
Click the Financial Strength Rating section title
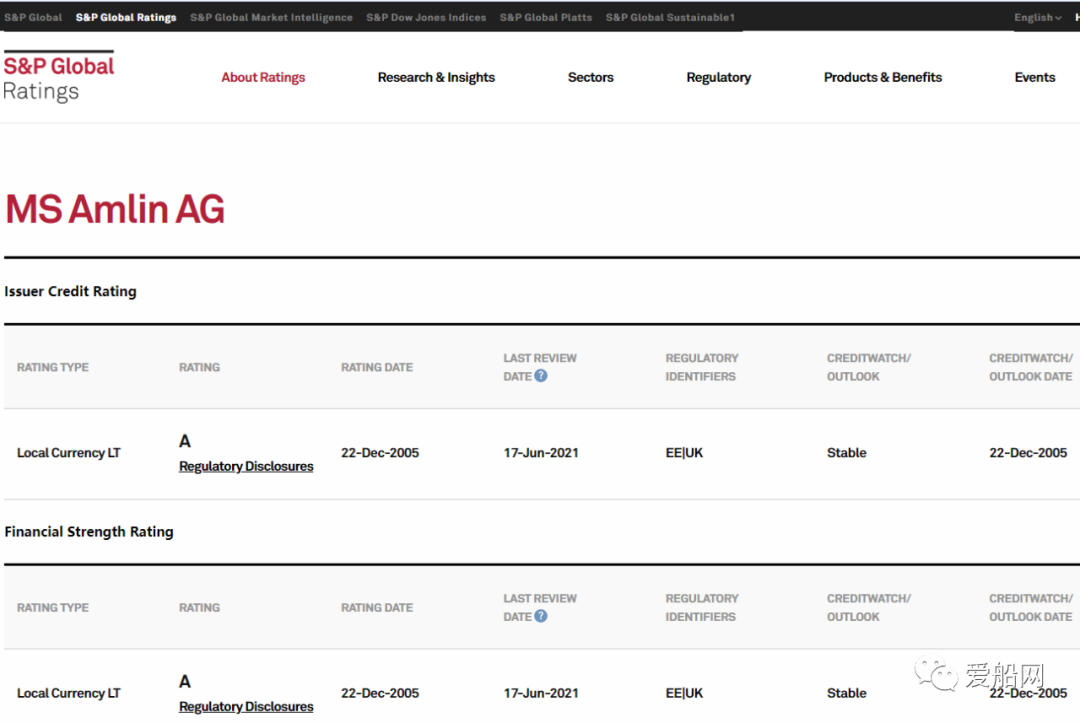click(x=89, y=532)
